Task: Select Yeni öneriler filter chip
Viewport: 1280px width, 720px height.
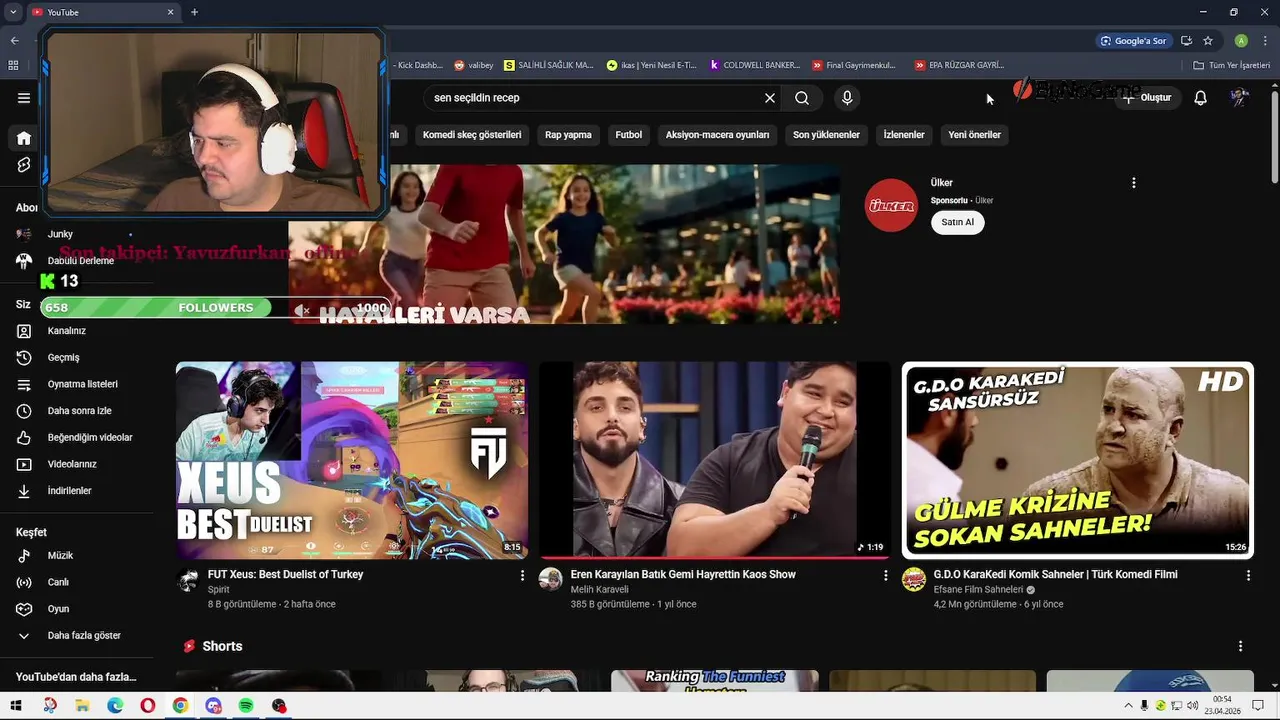Action: tap(975, 135)
